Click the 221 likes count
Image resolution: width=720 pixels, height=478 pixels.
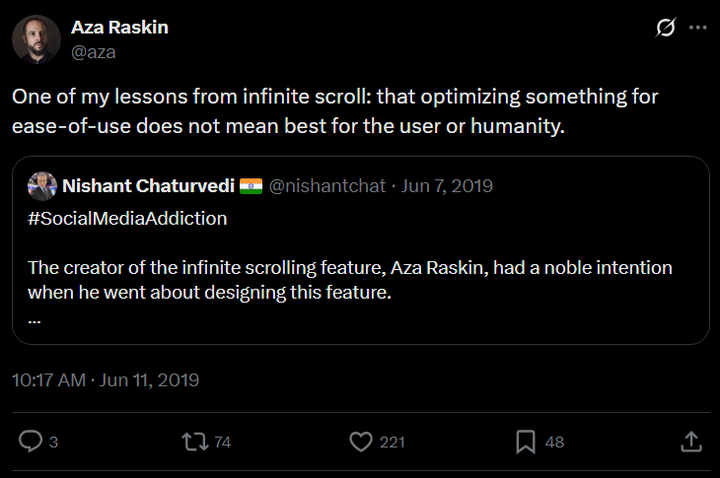click(x=392, y=442)
